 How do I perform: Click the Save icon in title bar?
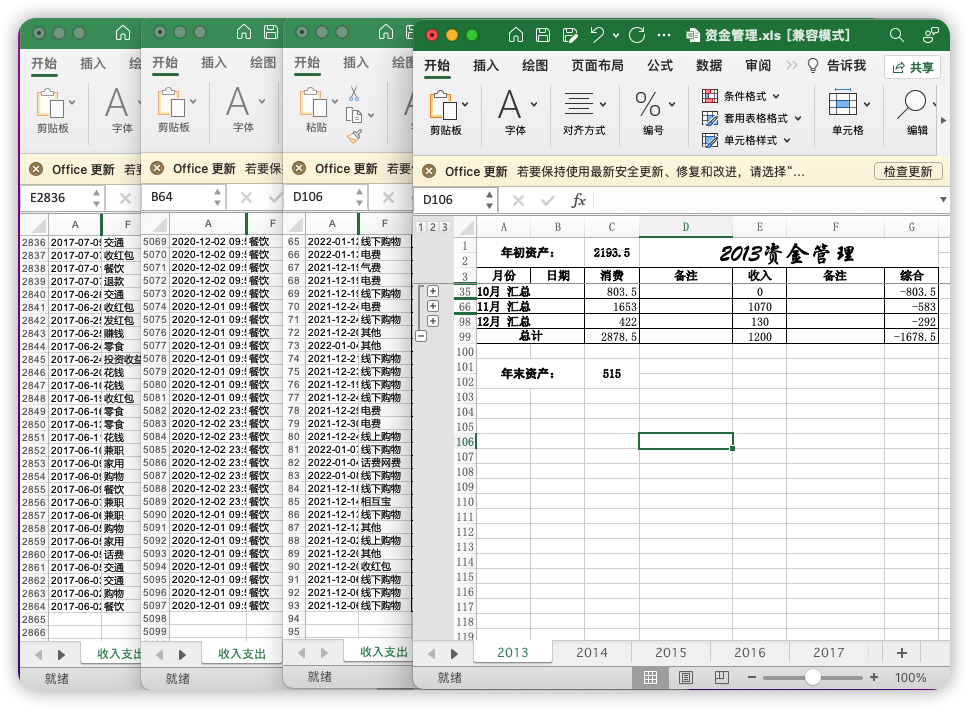(543, 35)
